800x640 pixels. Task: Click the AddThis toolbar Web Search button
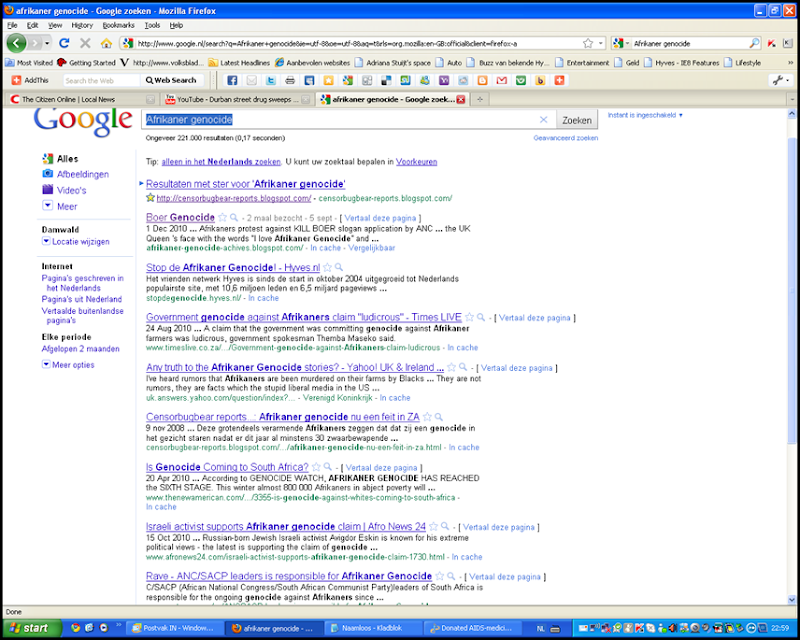(x=171, y=80)
